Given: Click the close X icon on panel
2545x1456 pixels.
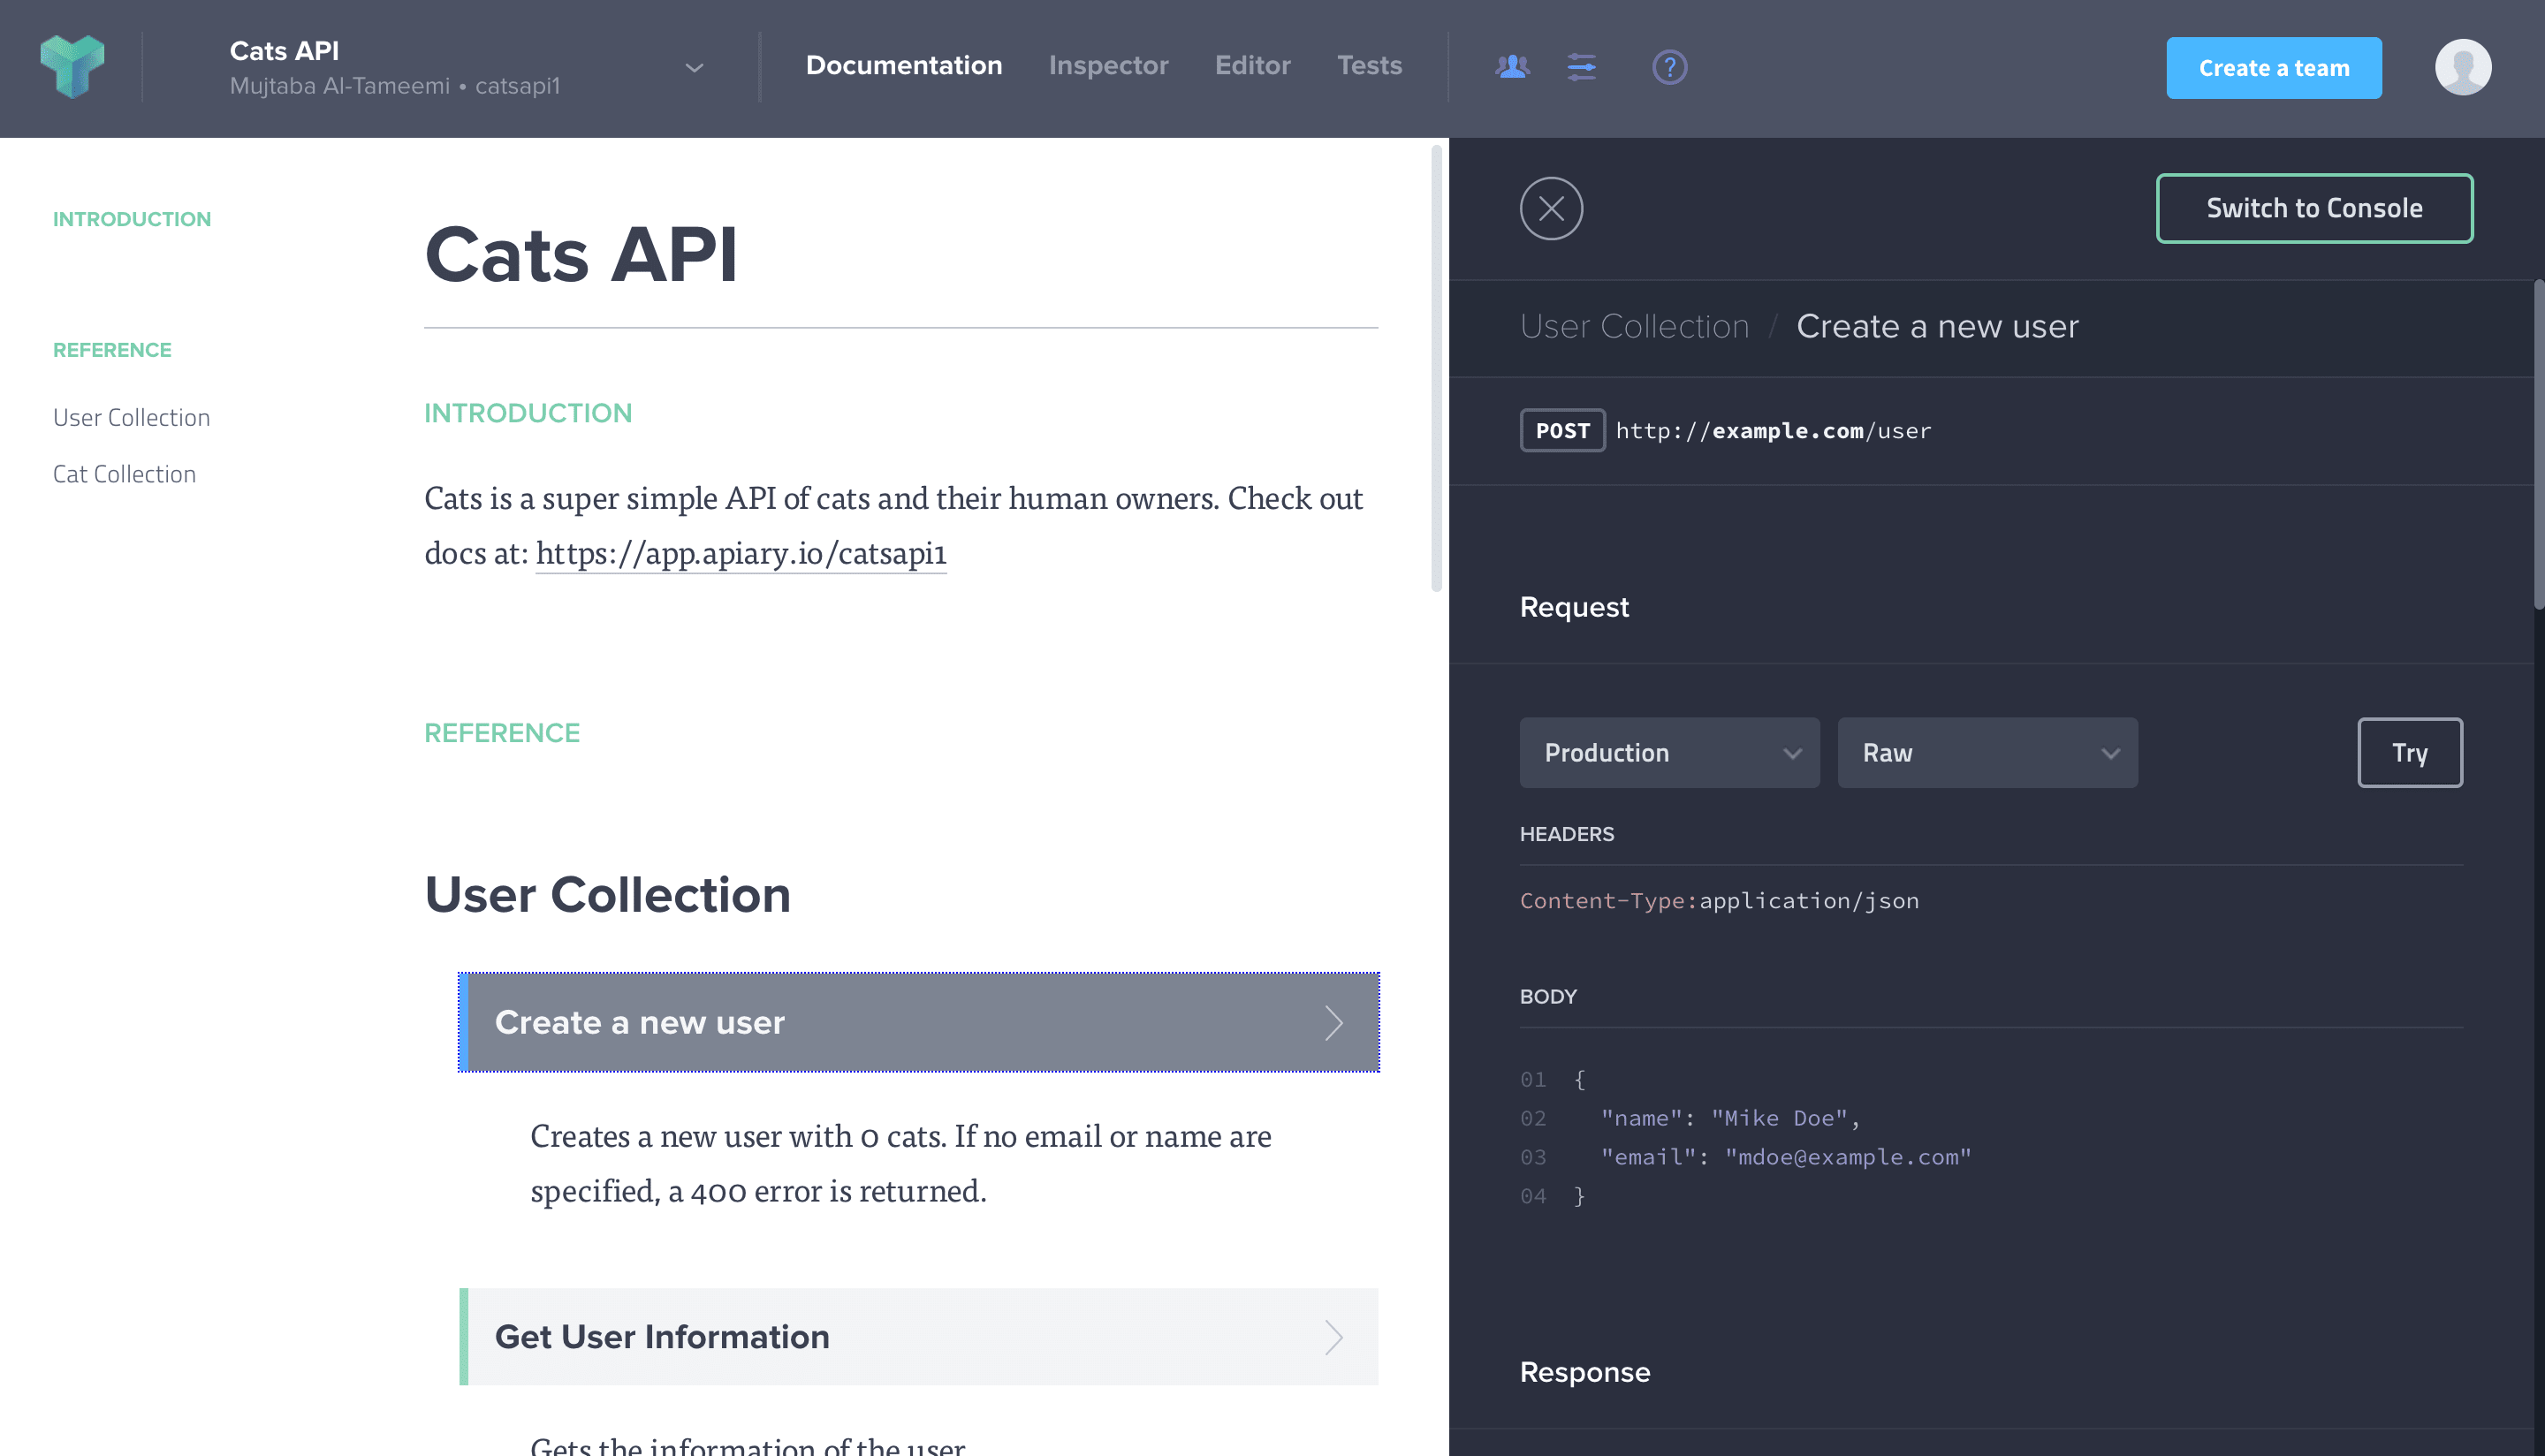Looking at the screenshot, I should (x=1552, y=208).
